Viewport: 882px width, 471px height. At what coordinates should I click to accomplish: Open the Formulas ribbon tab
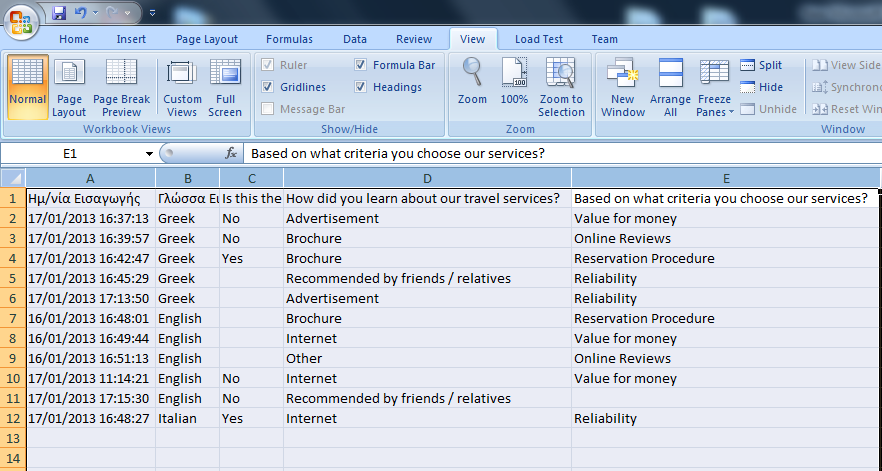289,39
